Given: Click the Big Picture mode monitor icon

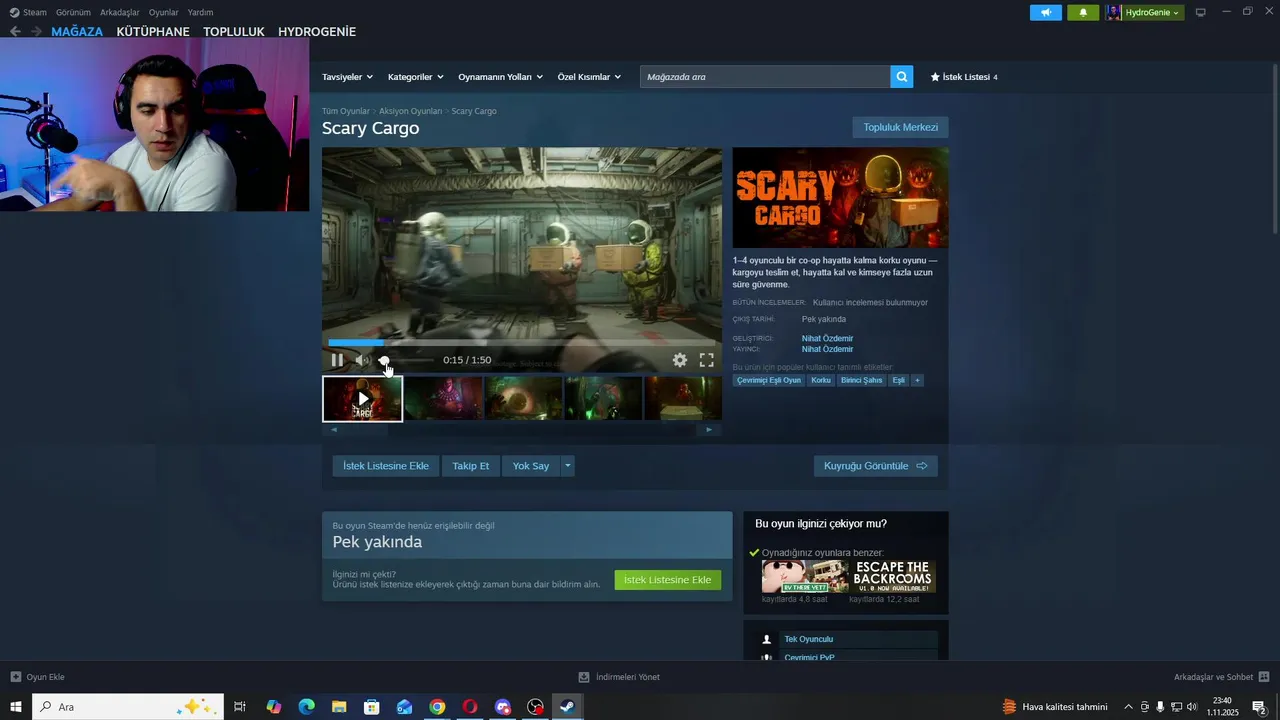Looking at the screenshot, I should point(1201,12).
